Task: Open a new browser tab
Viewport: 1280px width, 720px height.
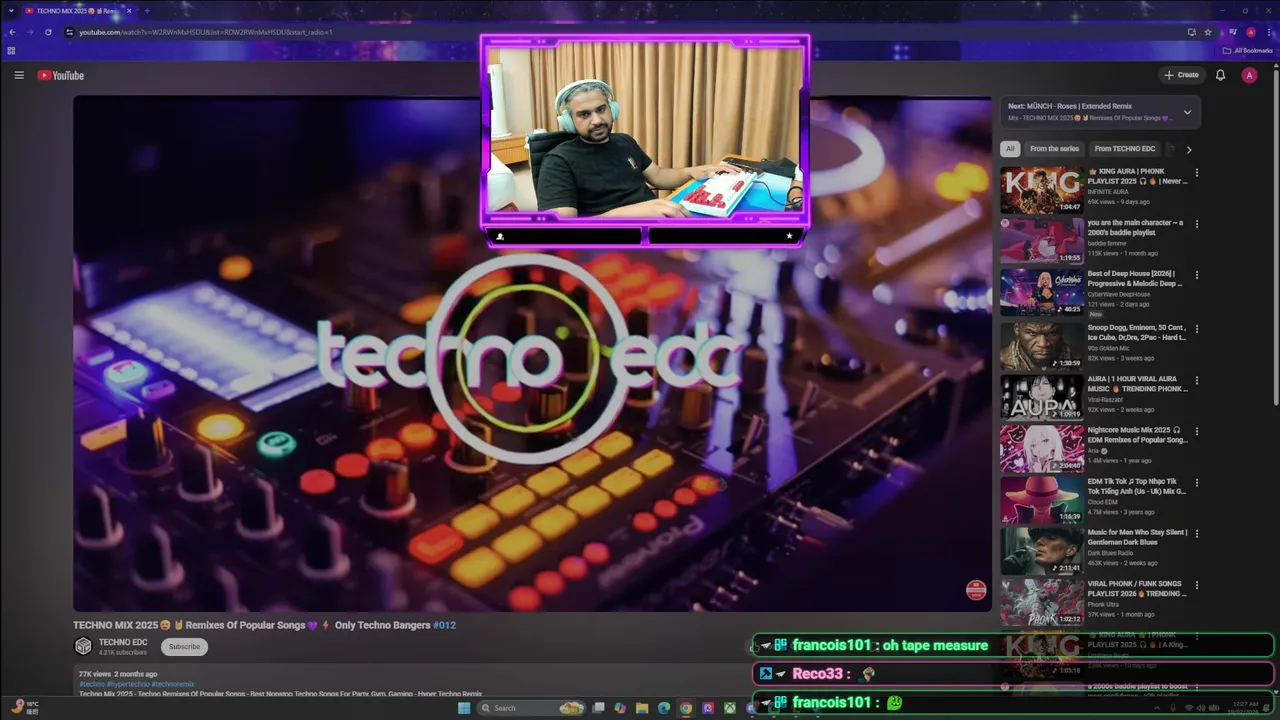Action: pos(147,11)
